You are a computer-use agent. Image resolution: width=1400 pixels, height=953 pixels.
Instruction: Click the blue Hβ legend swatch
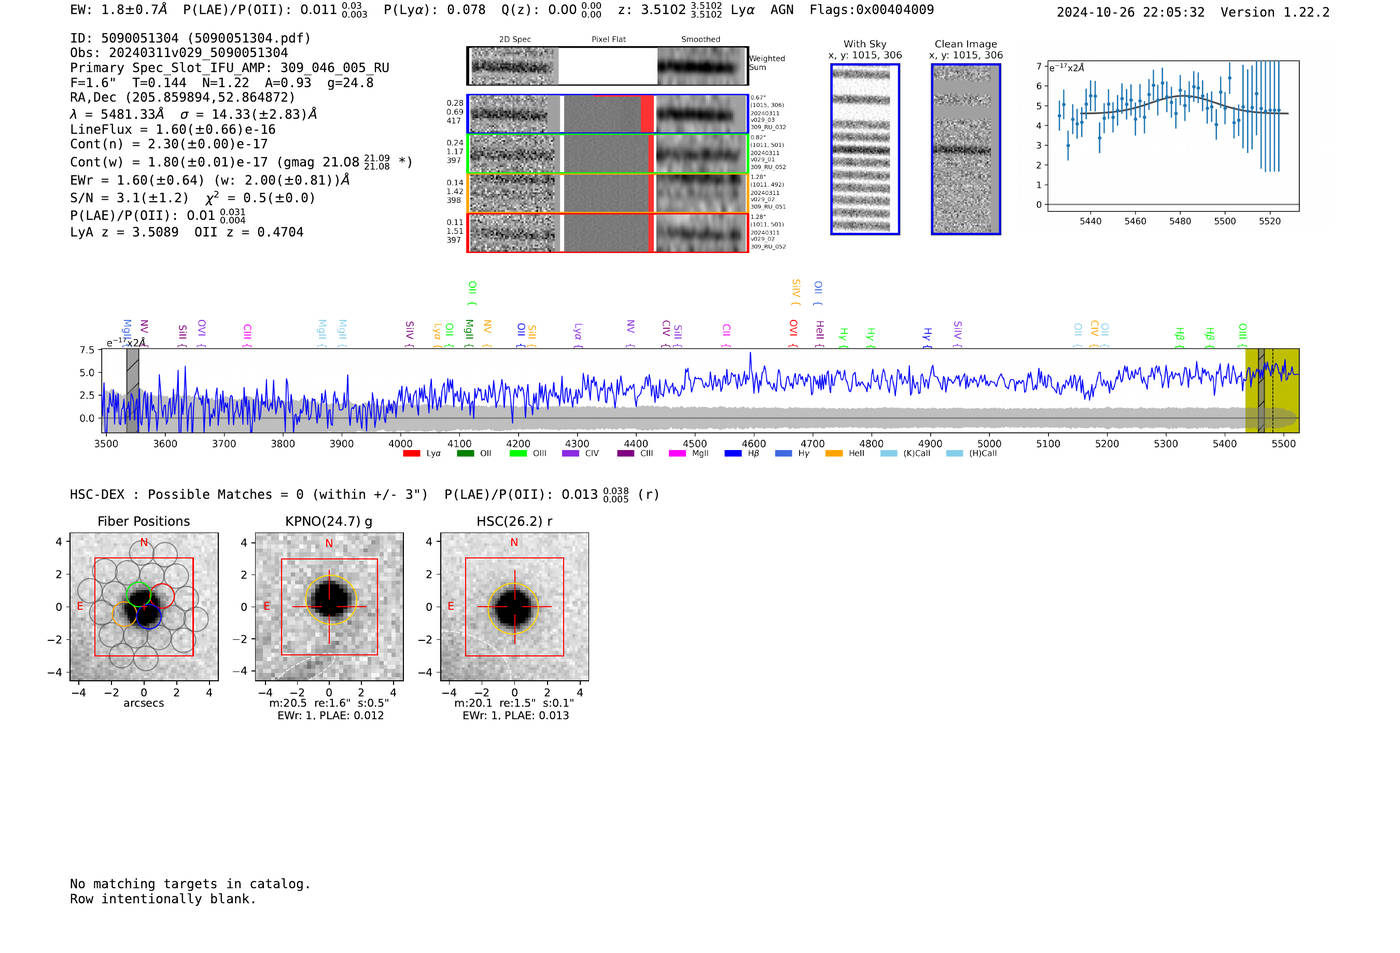click(733, 454)
